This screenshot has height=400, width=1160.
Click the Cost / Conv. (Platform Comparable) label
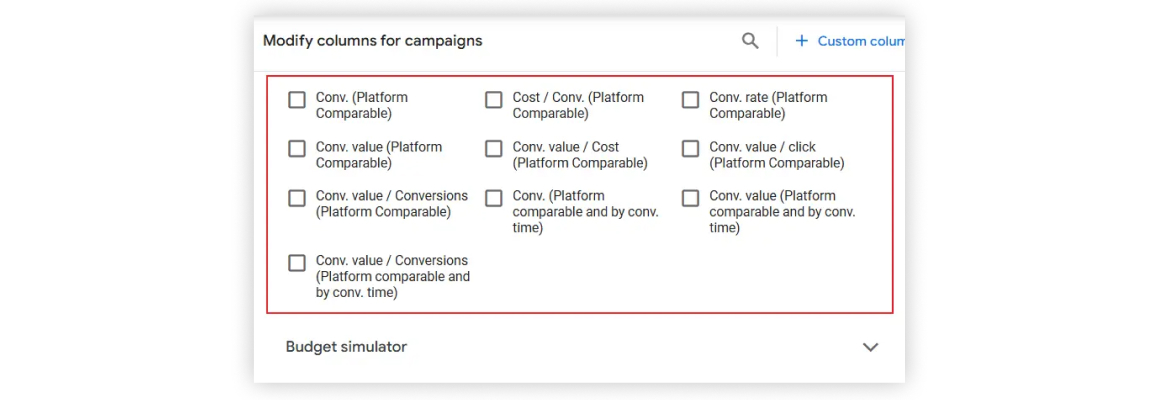click(x=578, y=106)
